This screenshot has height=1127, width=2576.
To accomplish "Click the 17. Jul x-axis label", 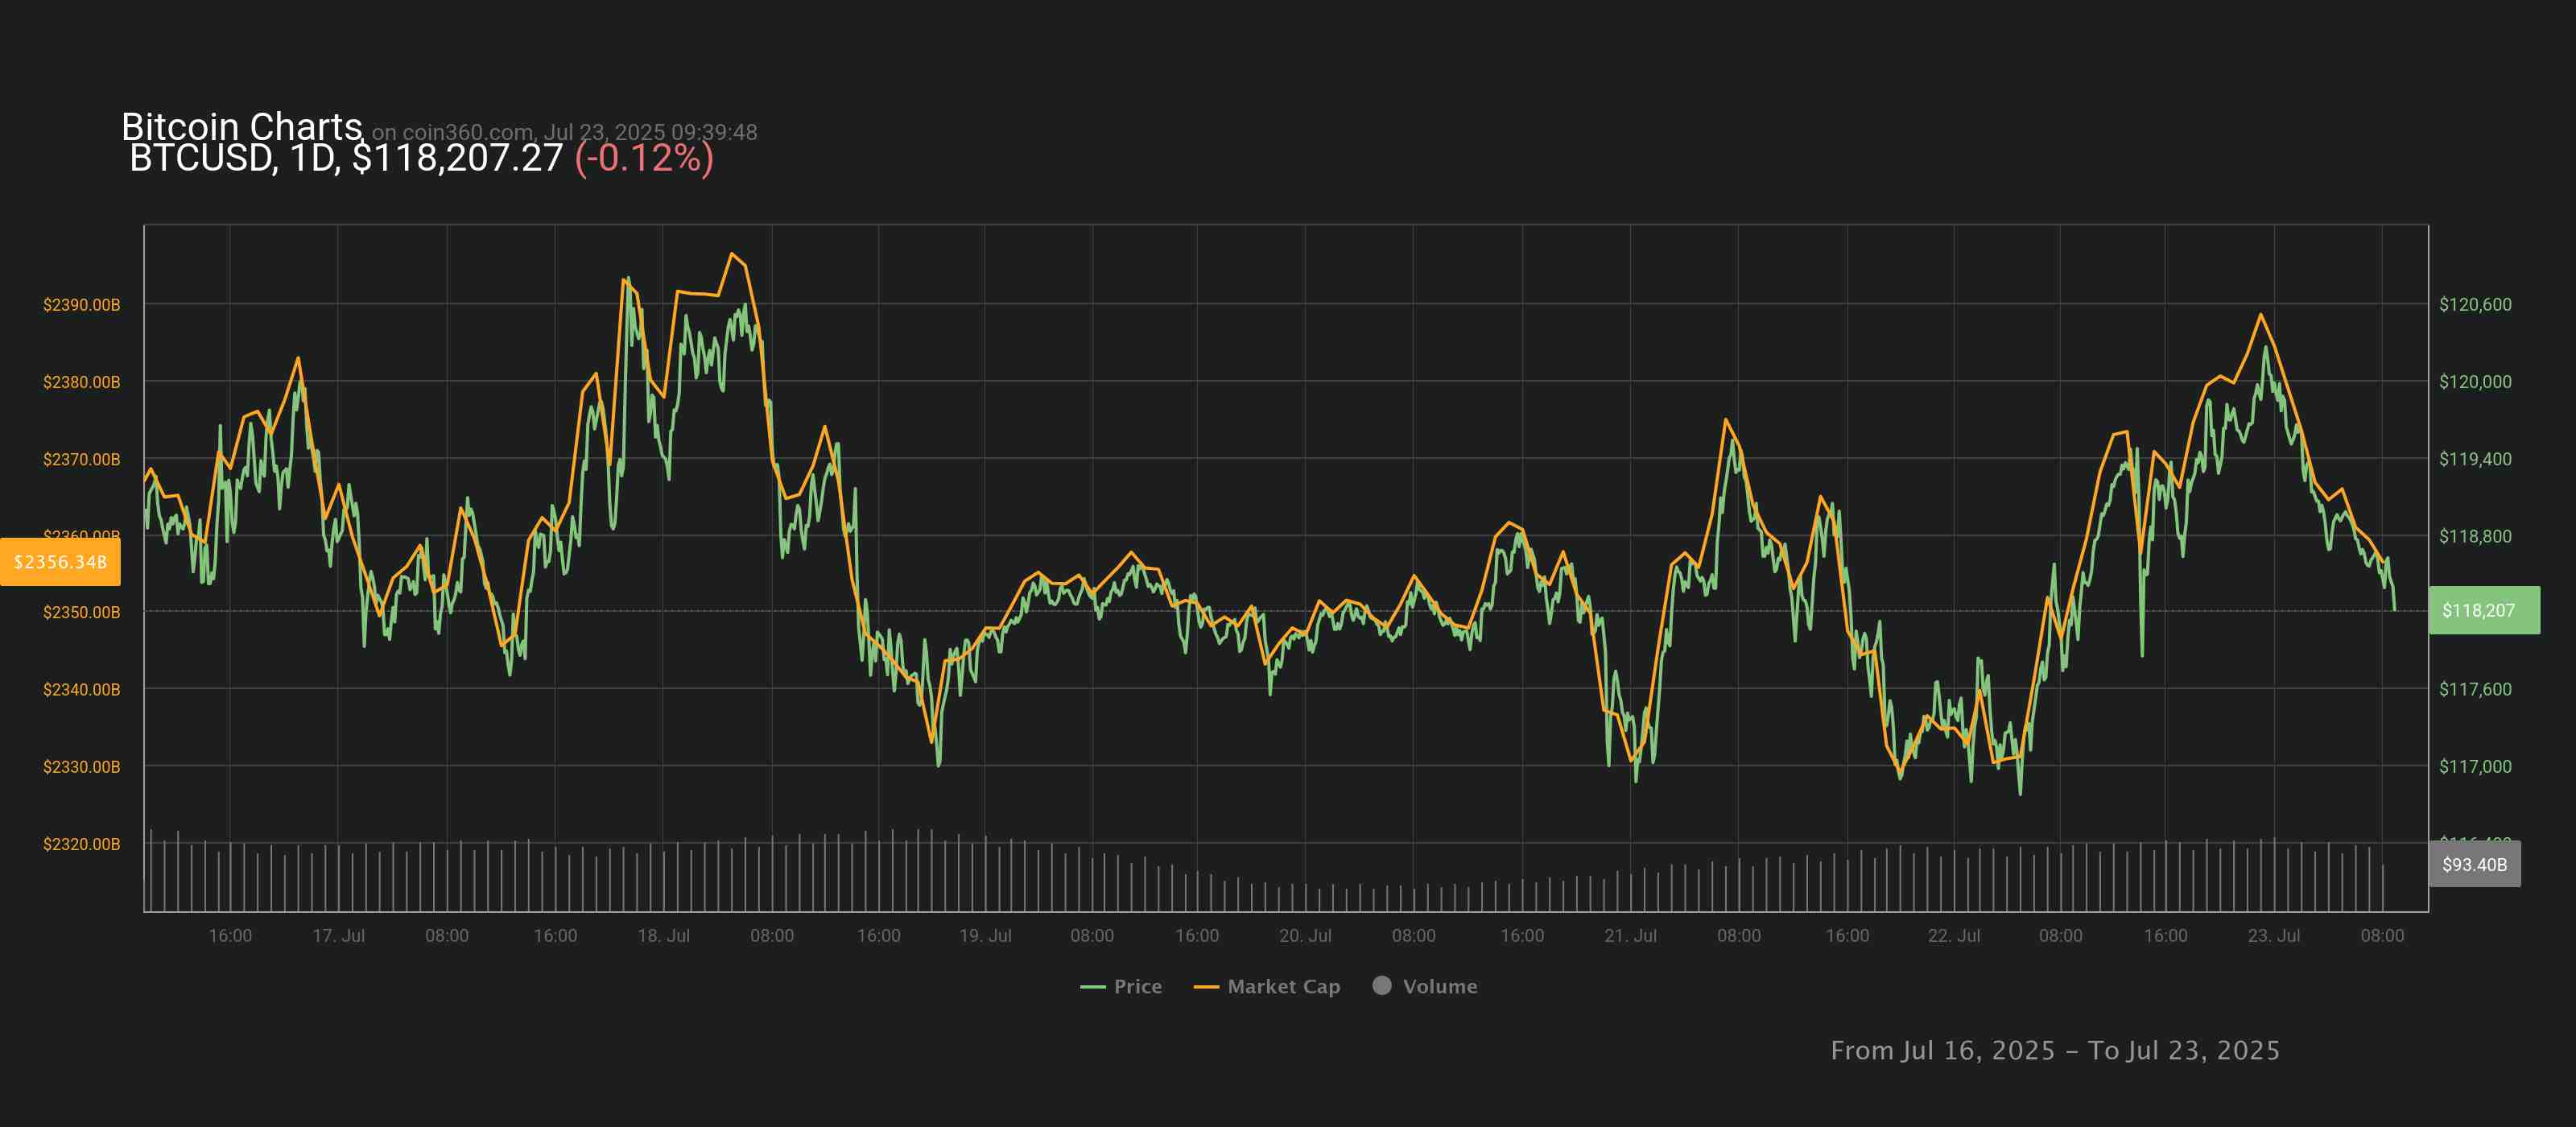I will [338, 936].
